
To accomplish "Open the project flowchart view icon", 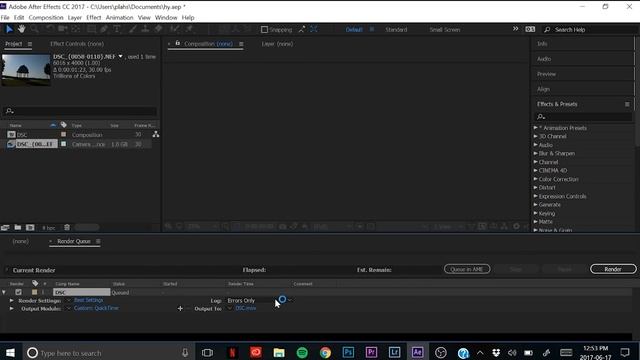I will click(x=156, y=134).
